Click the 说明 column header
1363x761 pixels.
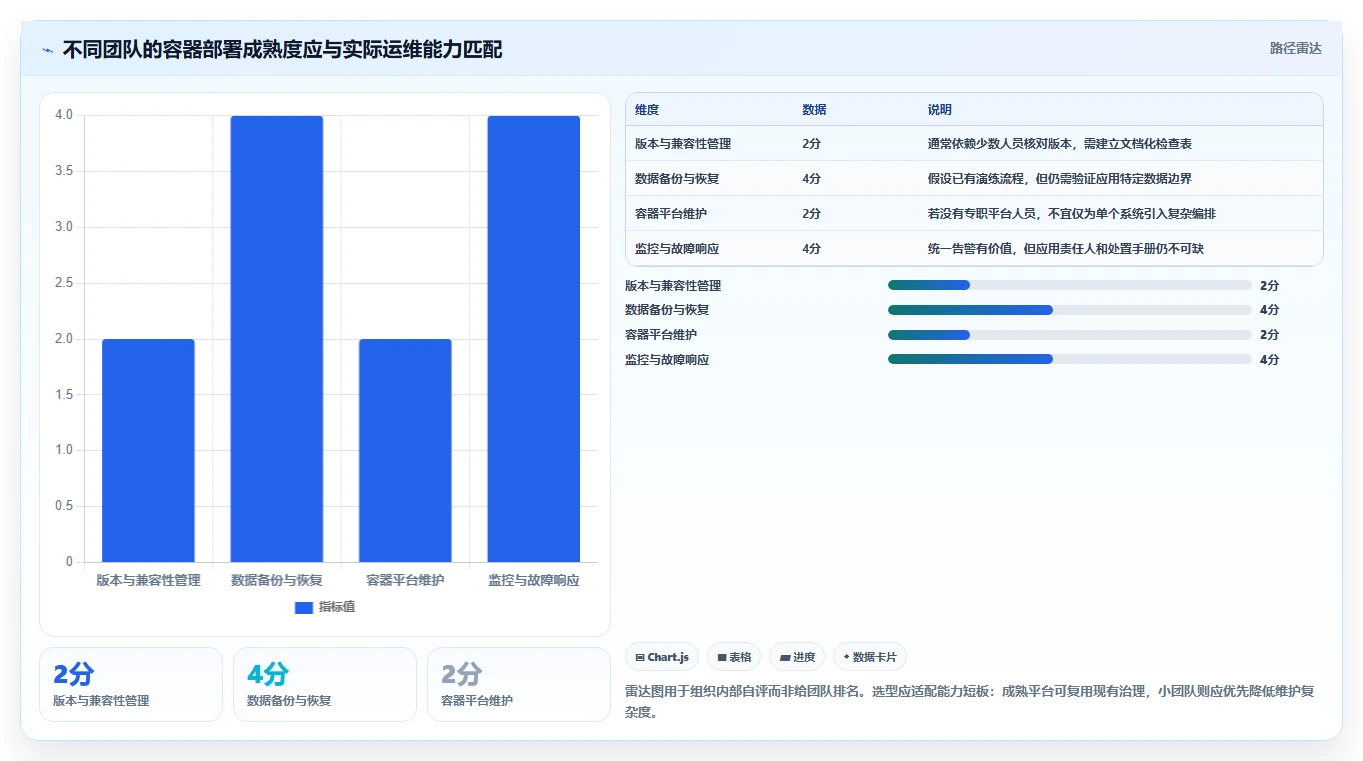pos(940,110)
